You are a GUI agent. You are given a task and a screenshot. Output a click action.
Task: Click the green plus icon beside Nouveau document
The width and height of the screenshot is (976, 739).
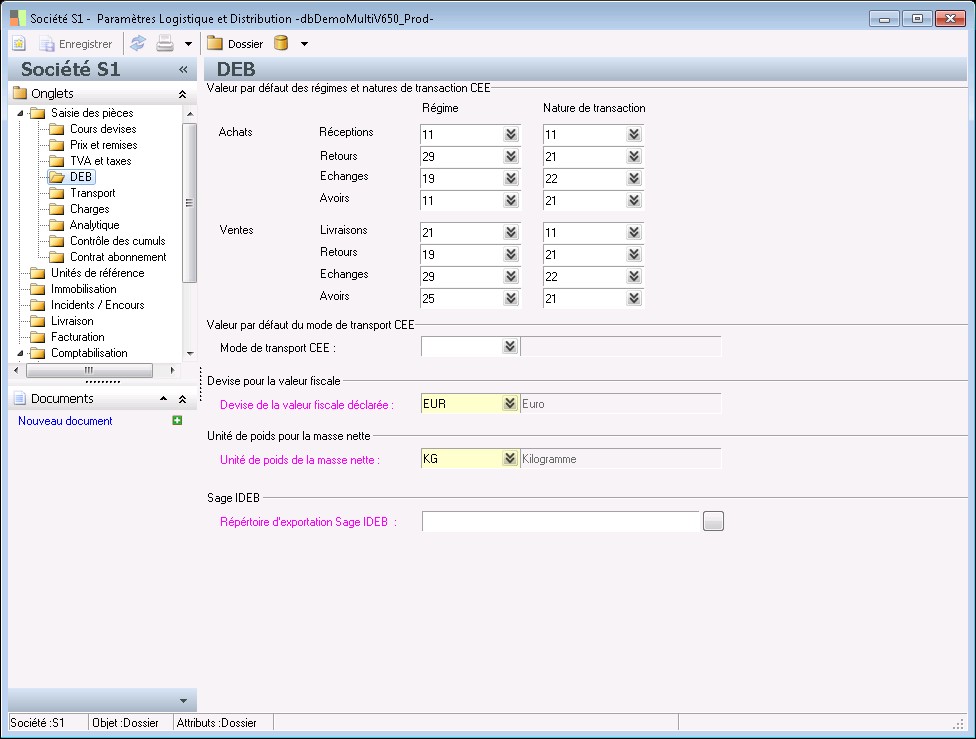click(177, 421)
